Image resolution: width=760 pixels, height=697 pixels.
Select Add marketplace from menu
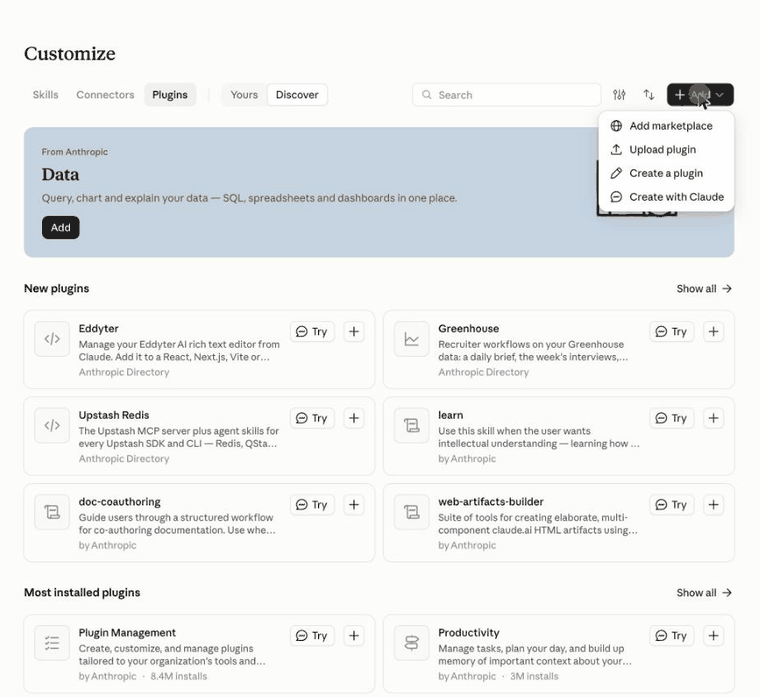coord(666,126)
